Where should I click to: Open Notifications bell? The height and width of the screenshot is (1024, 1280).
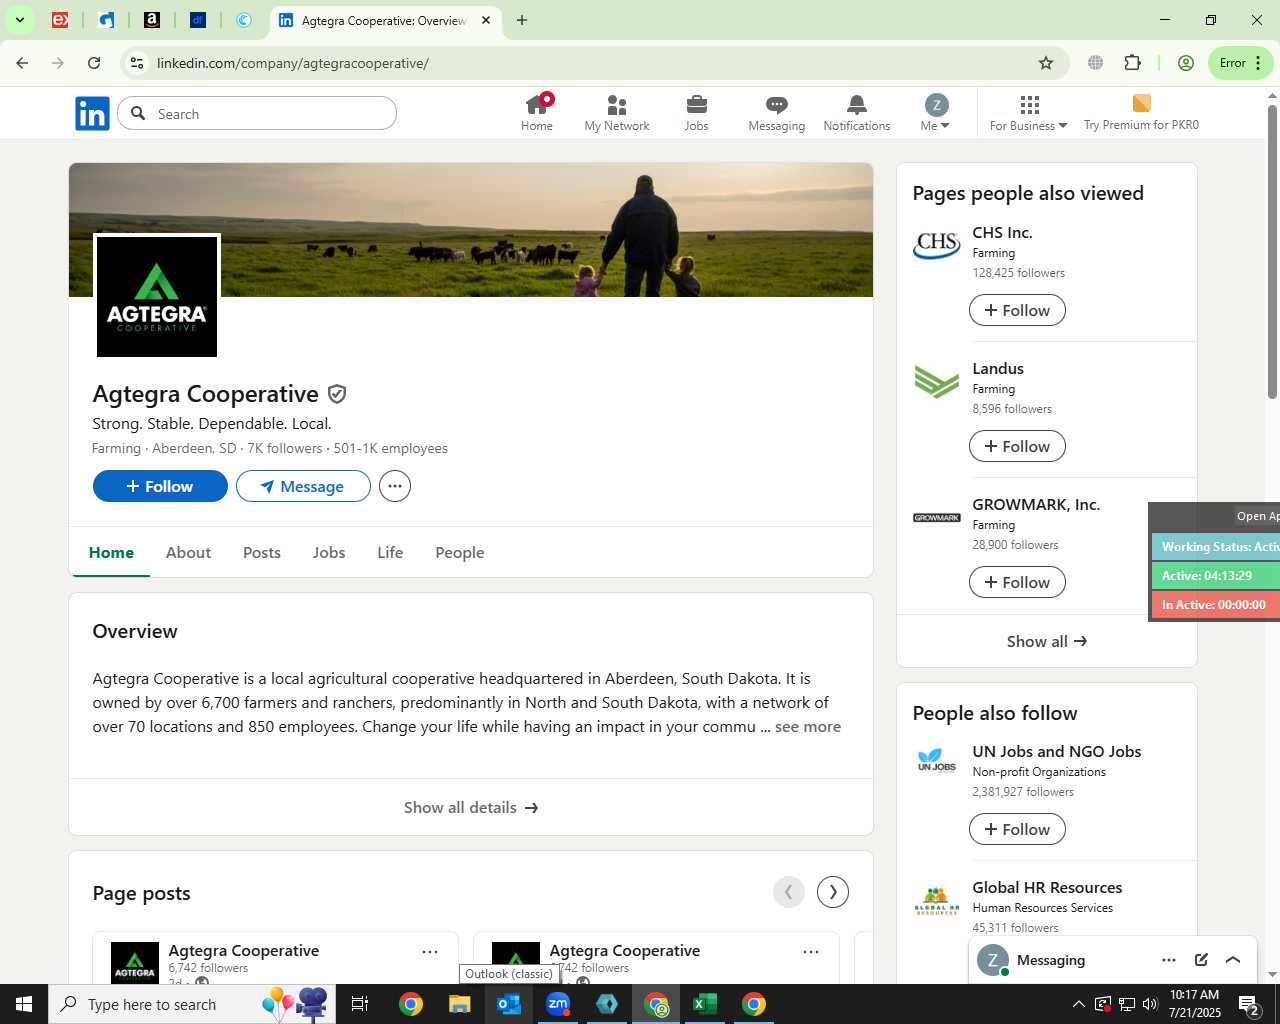[x=857, y=112]
